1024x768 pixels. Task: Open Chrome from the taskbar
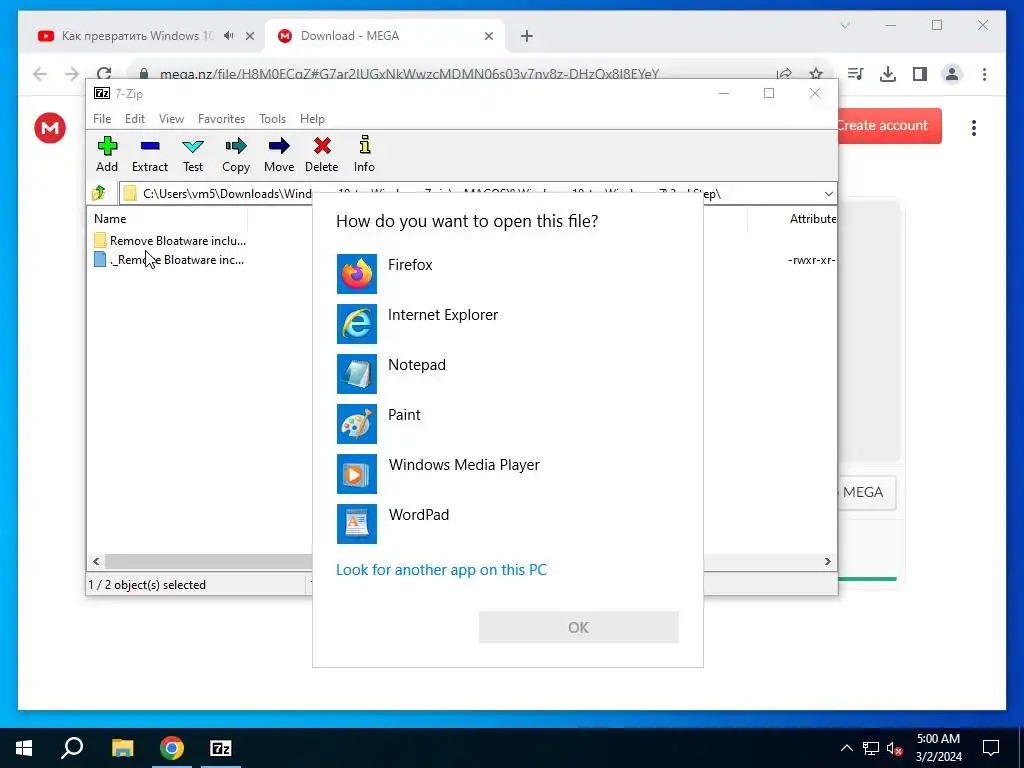tap(172, 748)
